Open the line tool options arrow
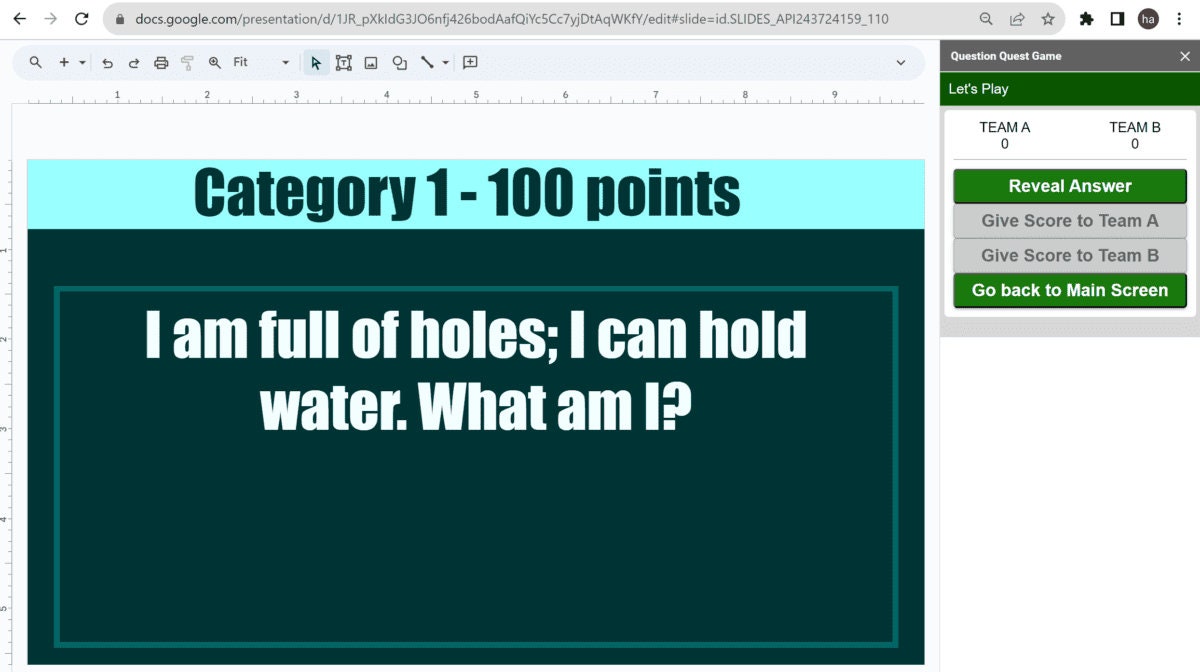Image resolution: width=1200 pixels, height=672 pixels. 444,62
